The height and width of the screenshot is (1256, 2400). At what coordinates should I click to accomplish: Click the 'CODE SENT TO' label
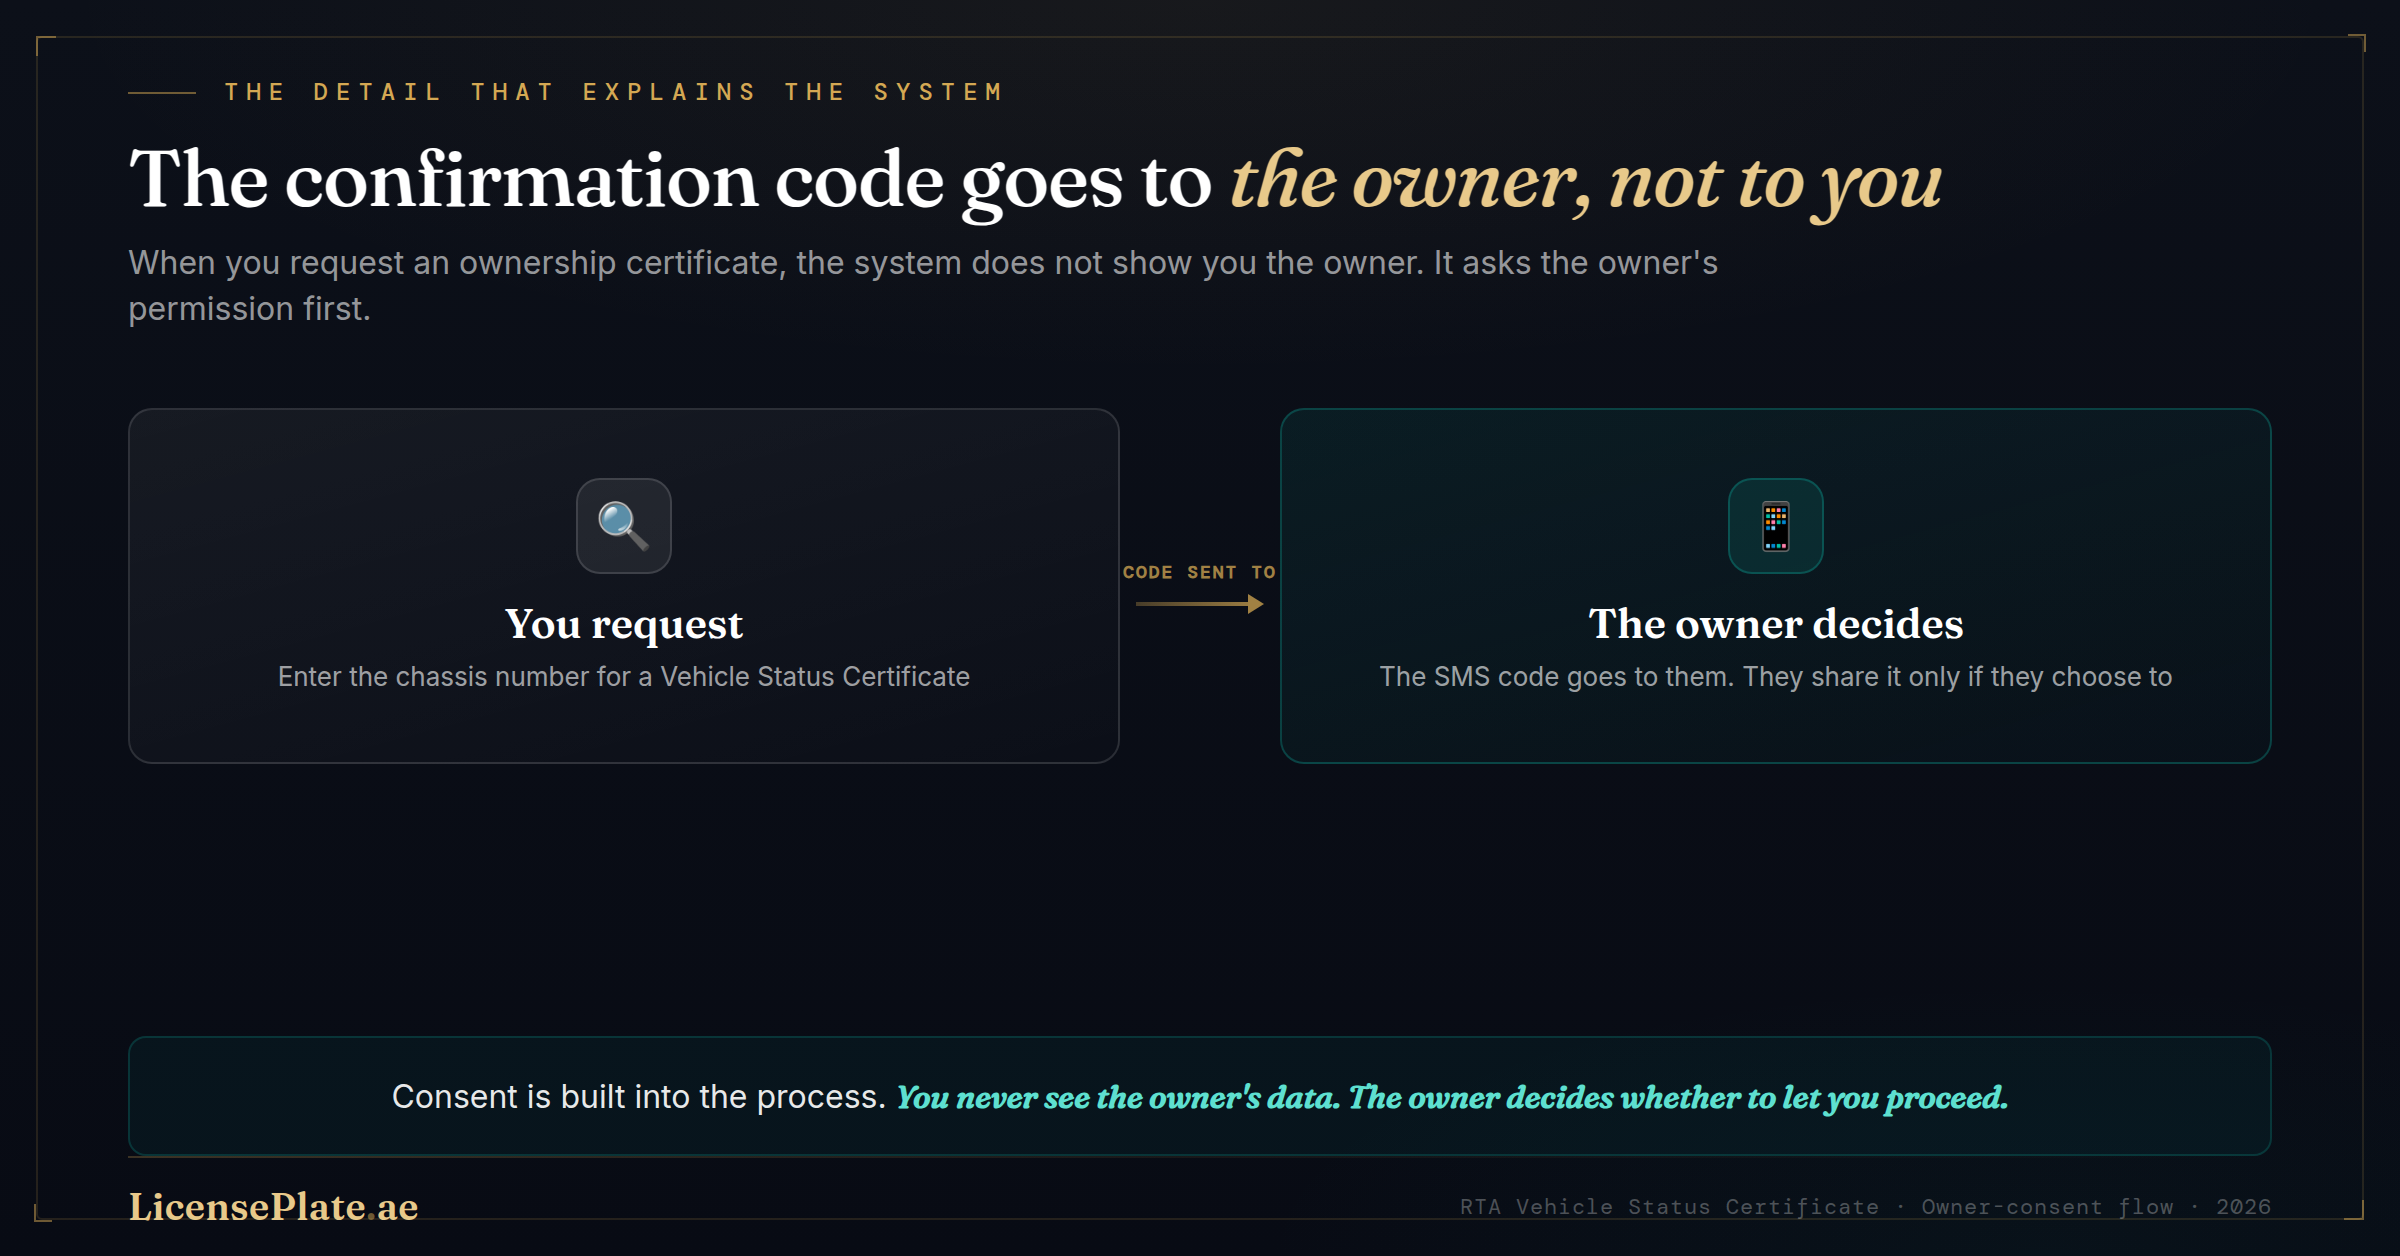1199,572
